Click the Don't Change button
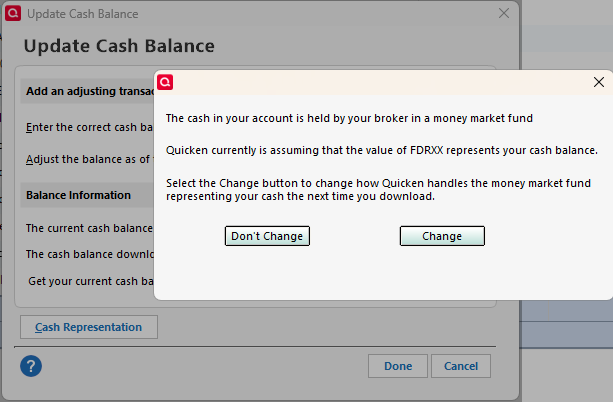Screen dimensions: 613x402 (x=267, y=236)
